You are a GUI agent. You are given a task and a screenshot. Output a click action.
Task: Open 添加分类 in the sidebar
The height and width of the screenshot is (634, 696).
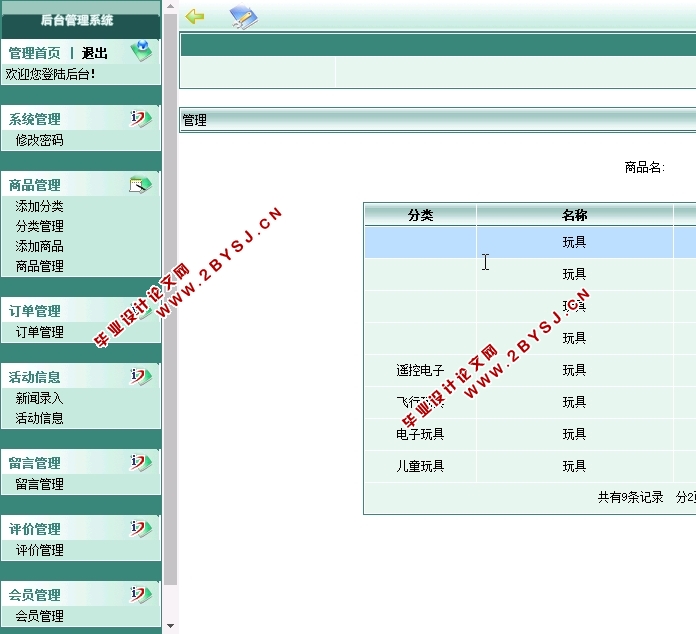pos(40,206)
